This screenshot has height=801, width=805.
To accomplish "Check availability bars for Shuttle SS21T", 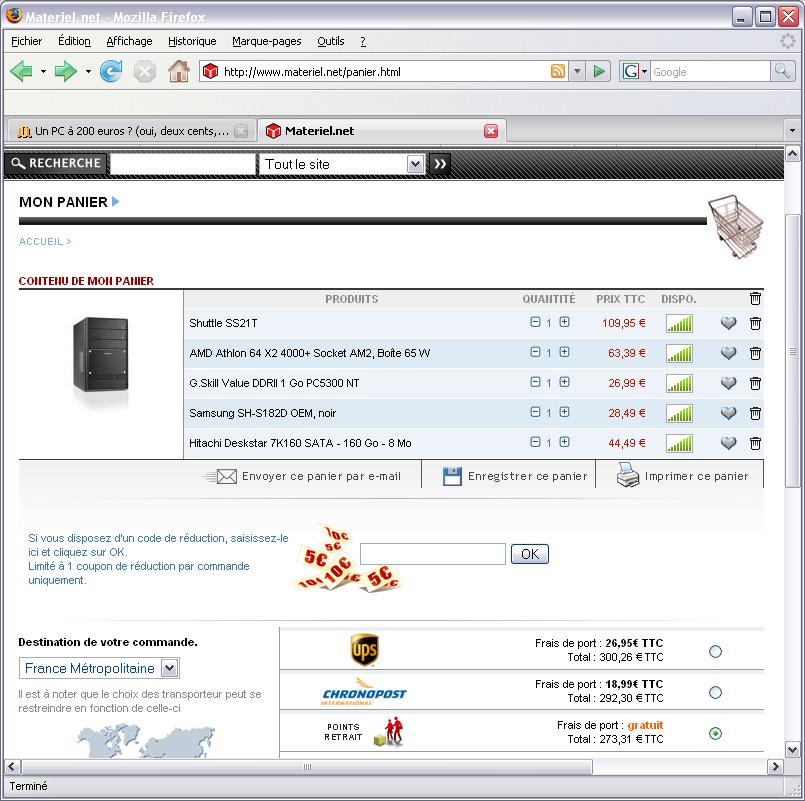I will (x=679, y=323).
